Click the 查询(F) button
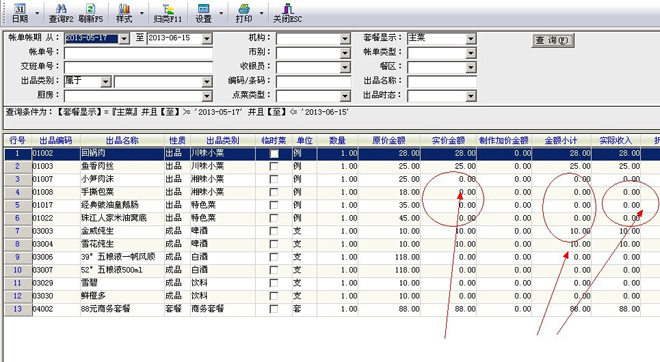Image resolution: width=660 pixels, height=362 pixels. click(553, 40)
